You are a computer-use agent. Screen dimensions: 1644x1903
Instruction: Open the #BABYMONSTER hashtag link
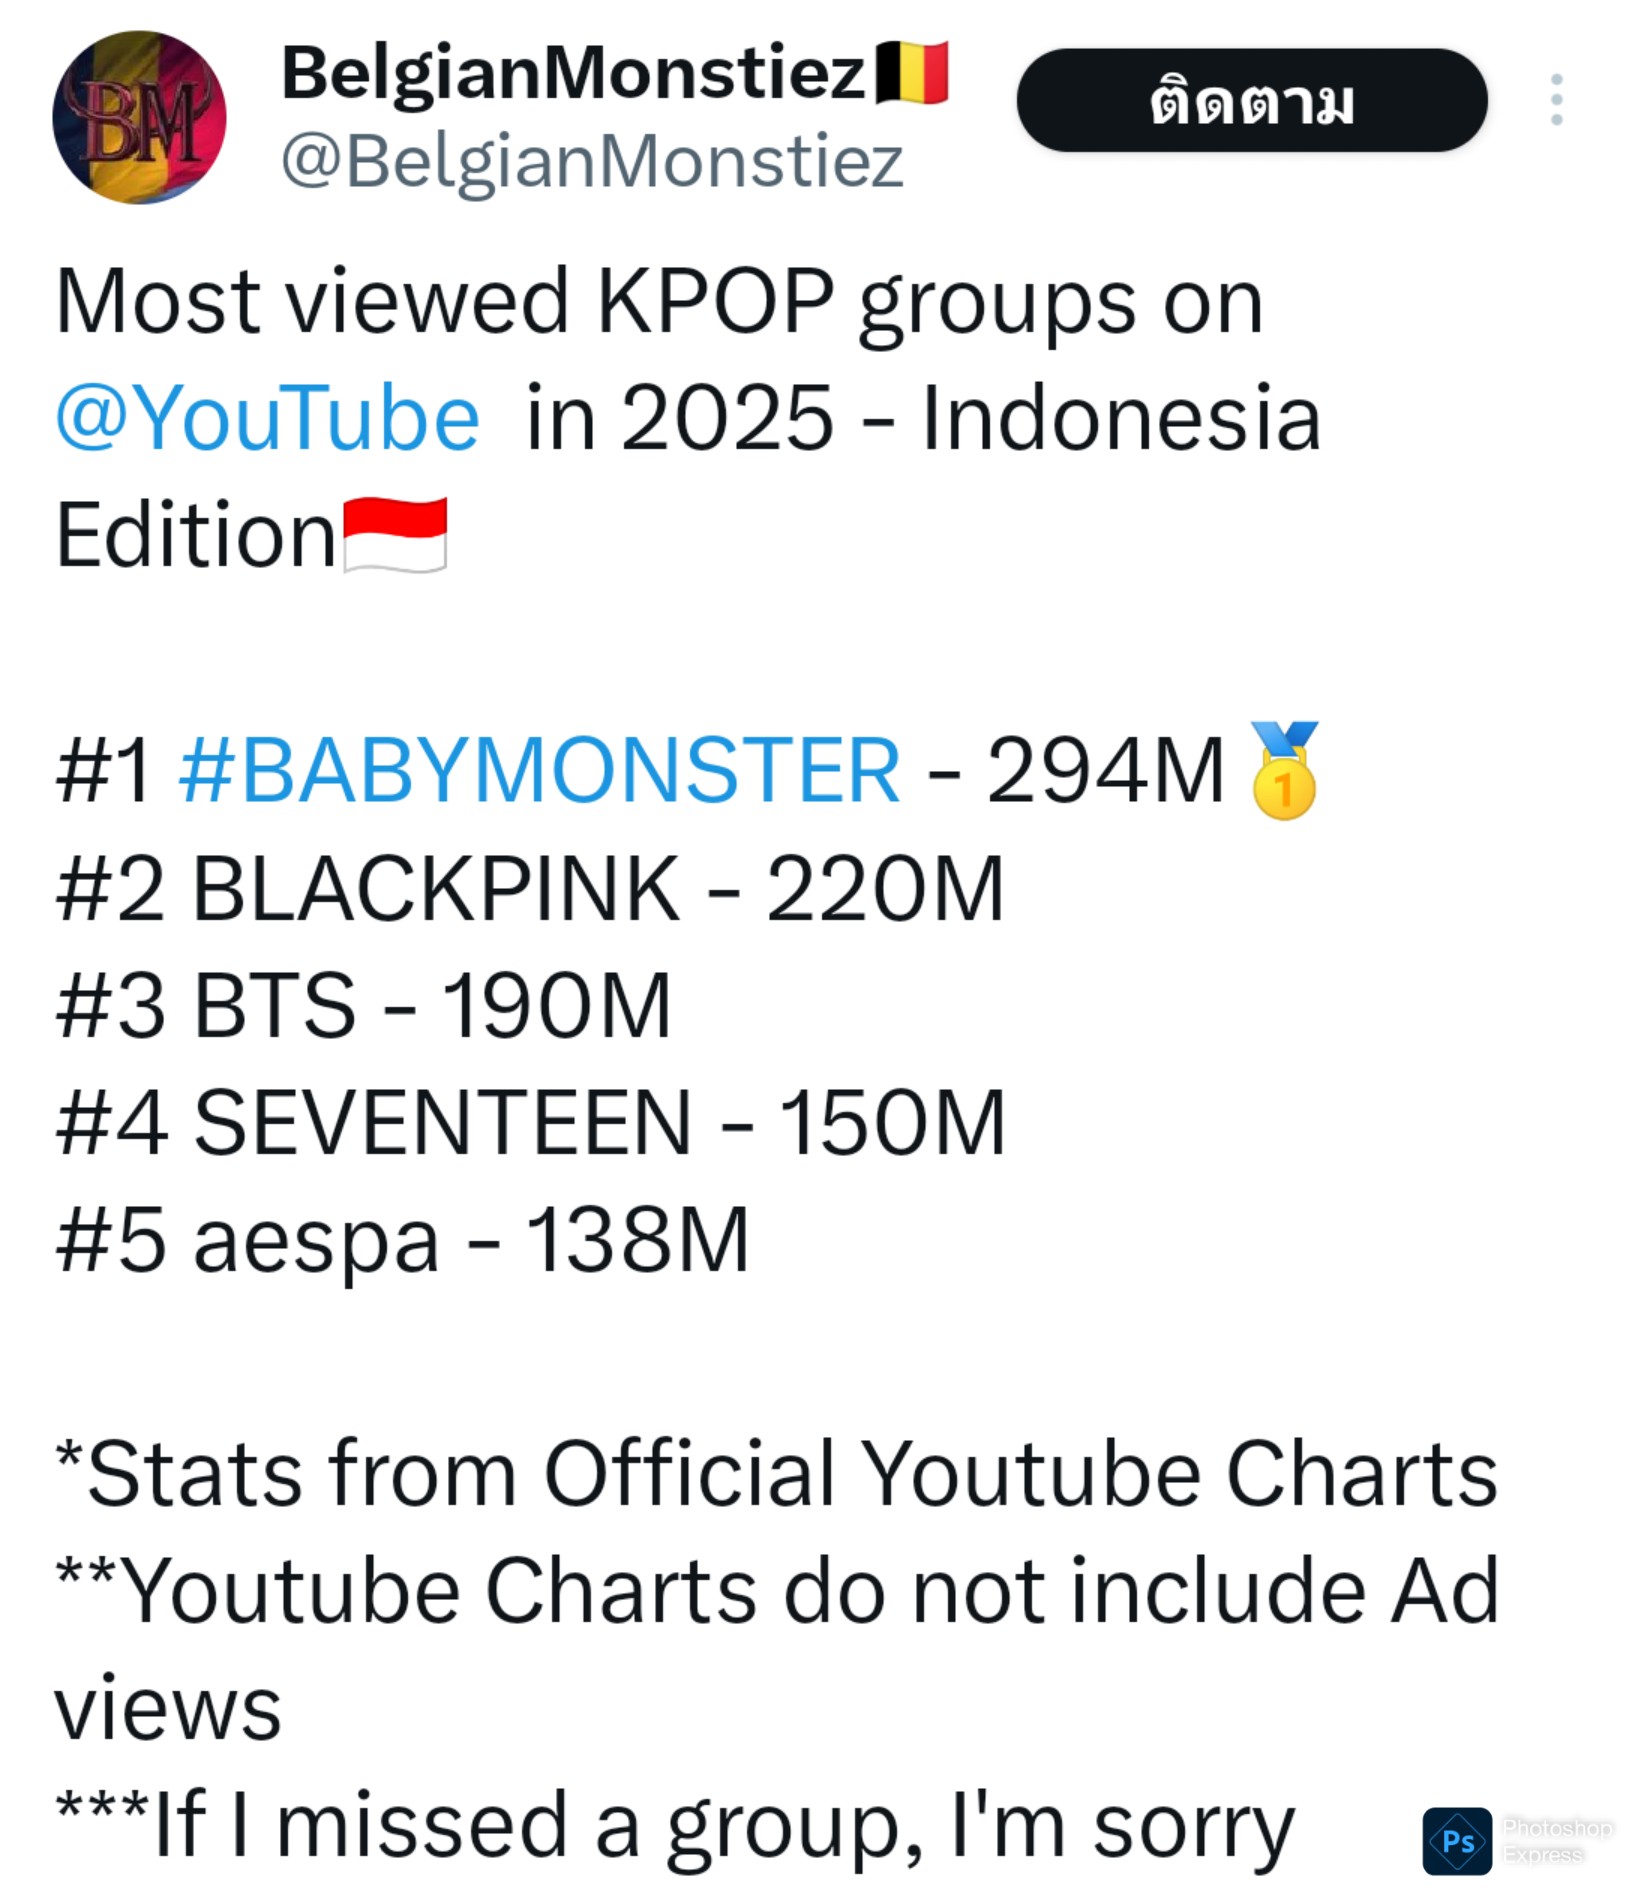coord(540,771)
